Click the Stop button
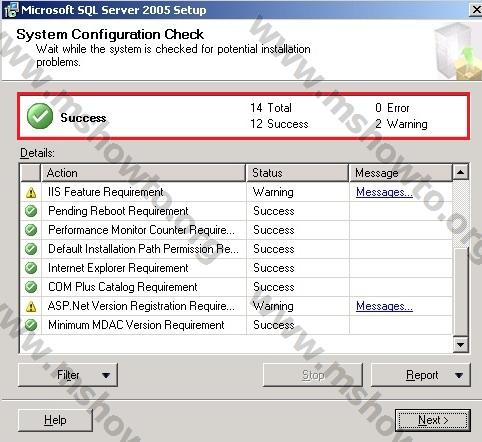 click(x=313, y=375)
